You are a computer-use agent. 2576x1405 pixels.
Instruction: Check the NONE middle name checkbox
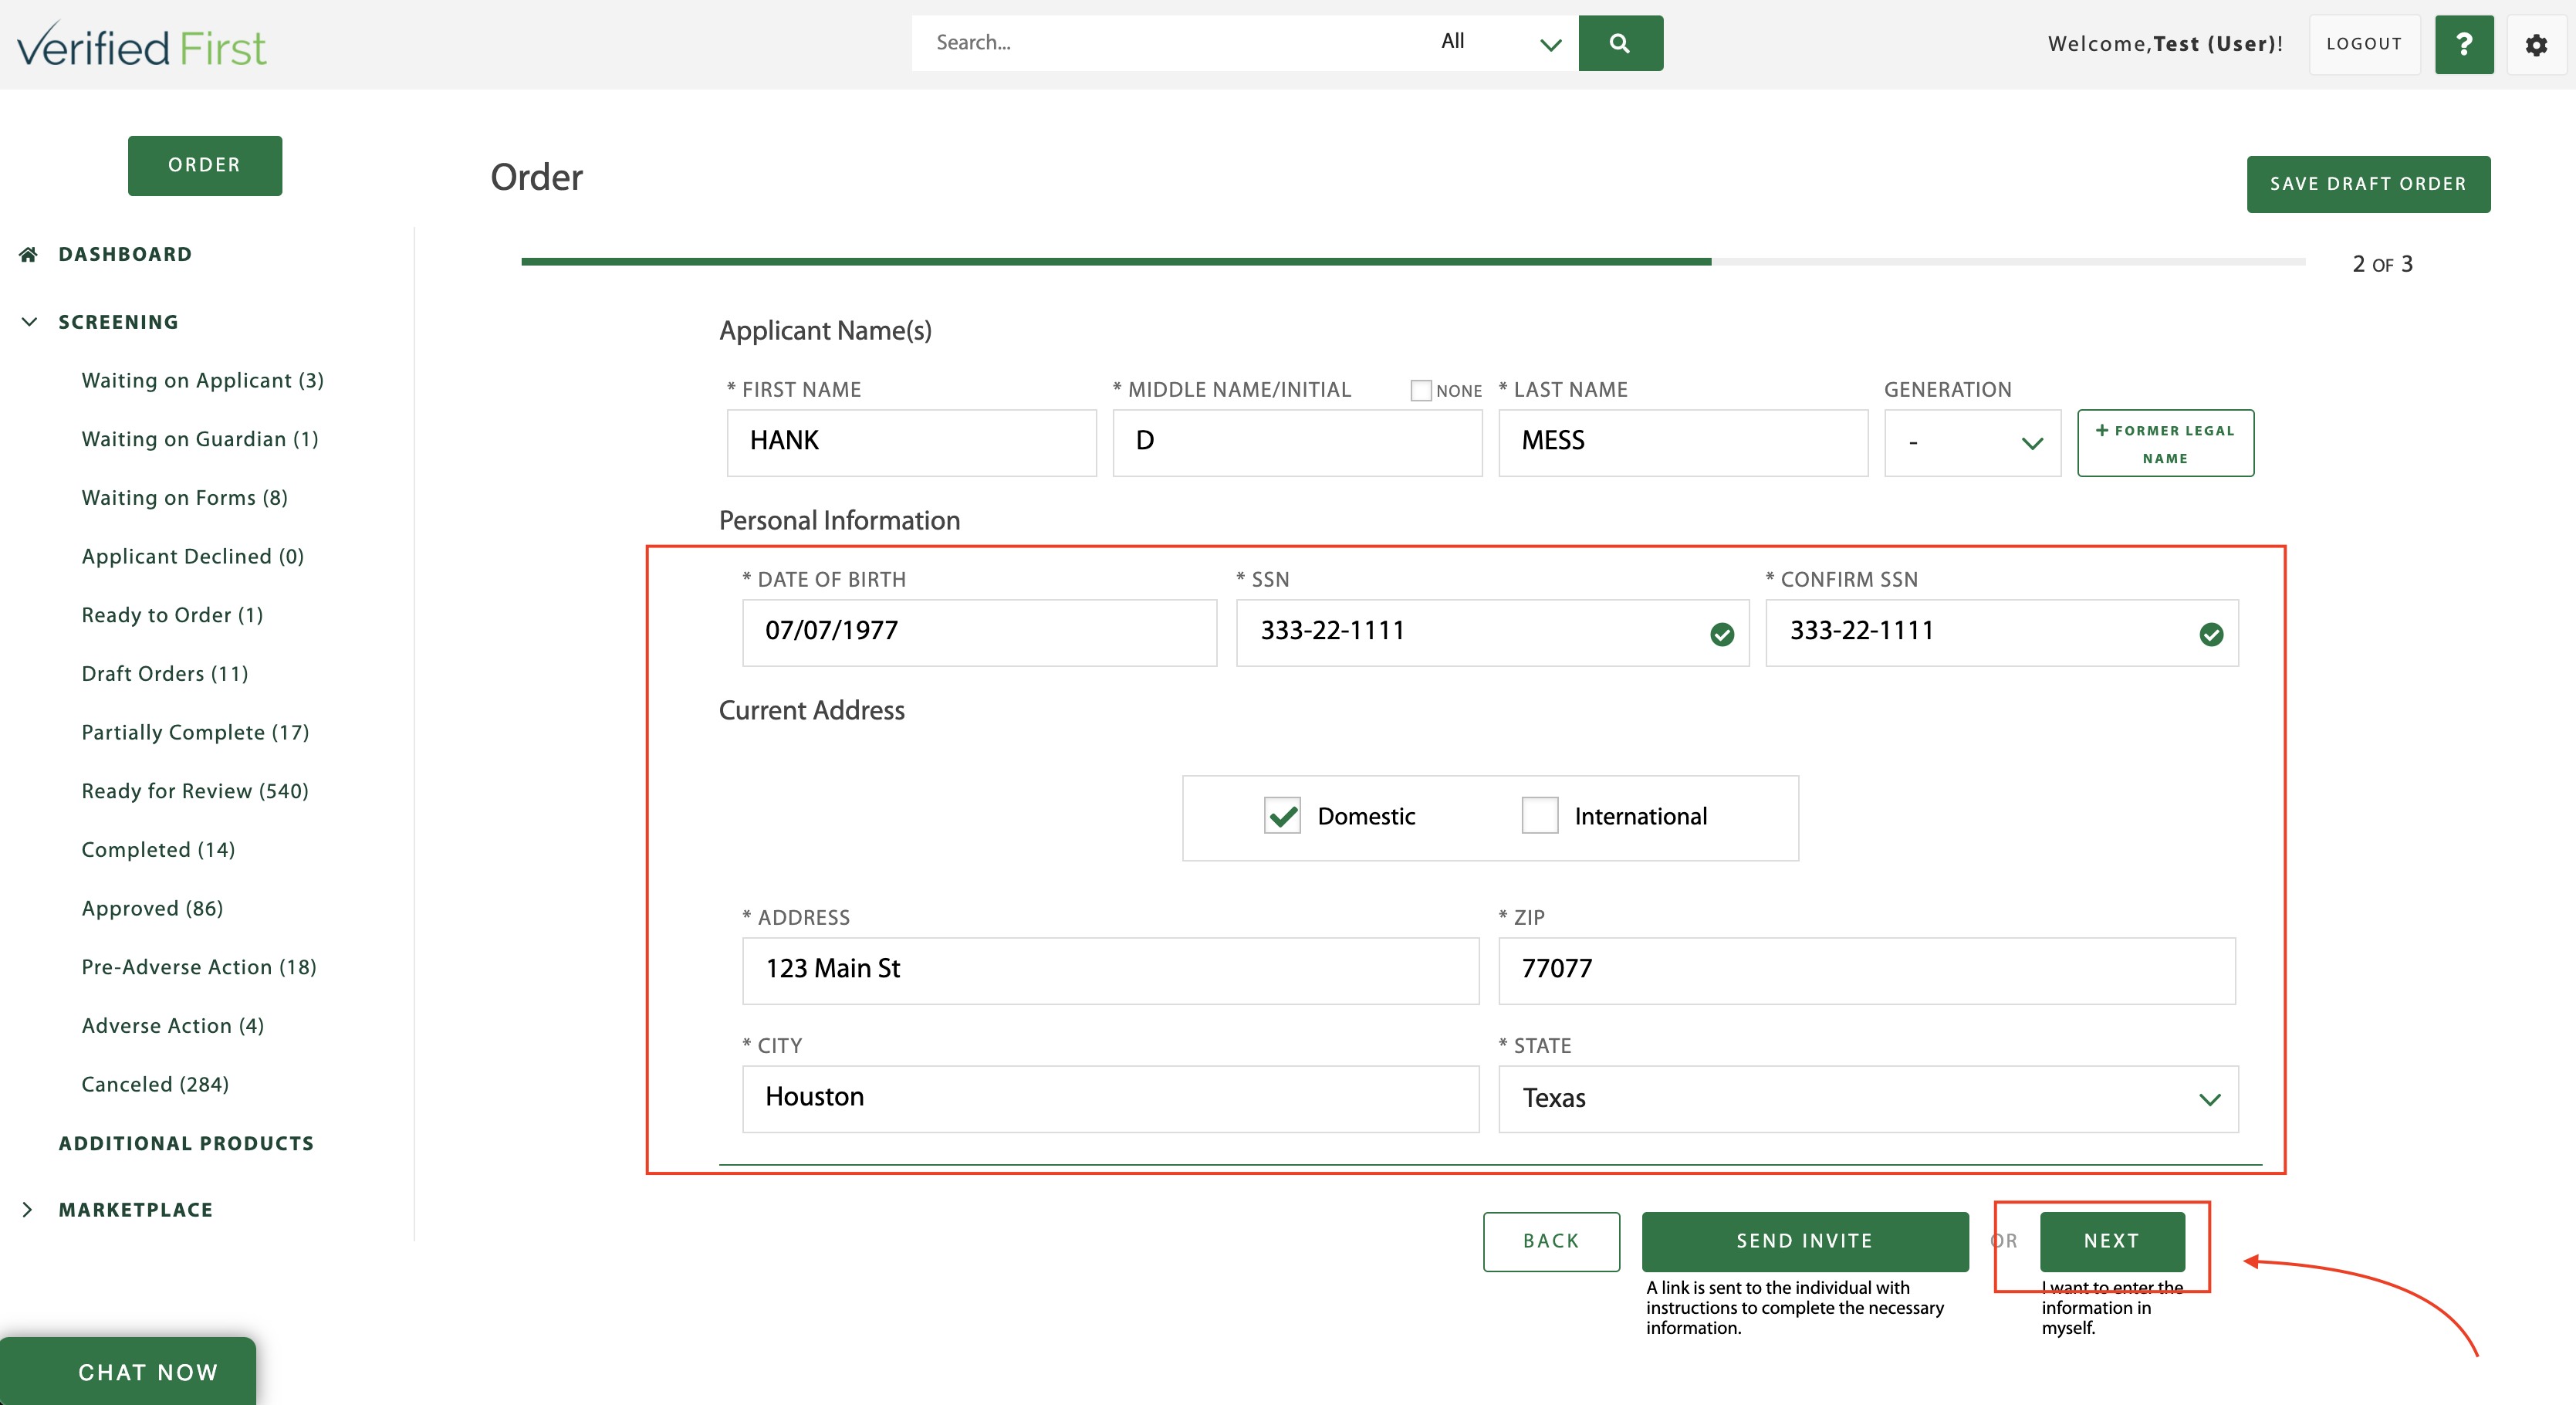tap(1421, 390)
